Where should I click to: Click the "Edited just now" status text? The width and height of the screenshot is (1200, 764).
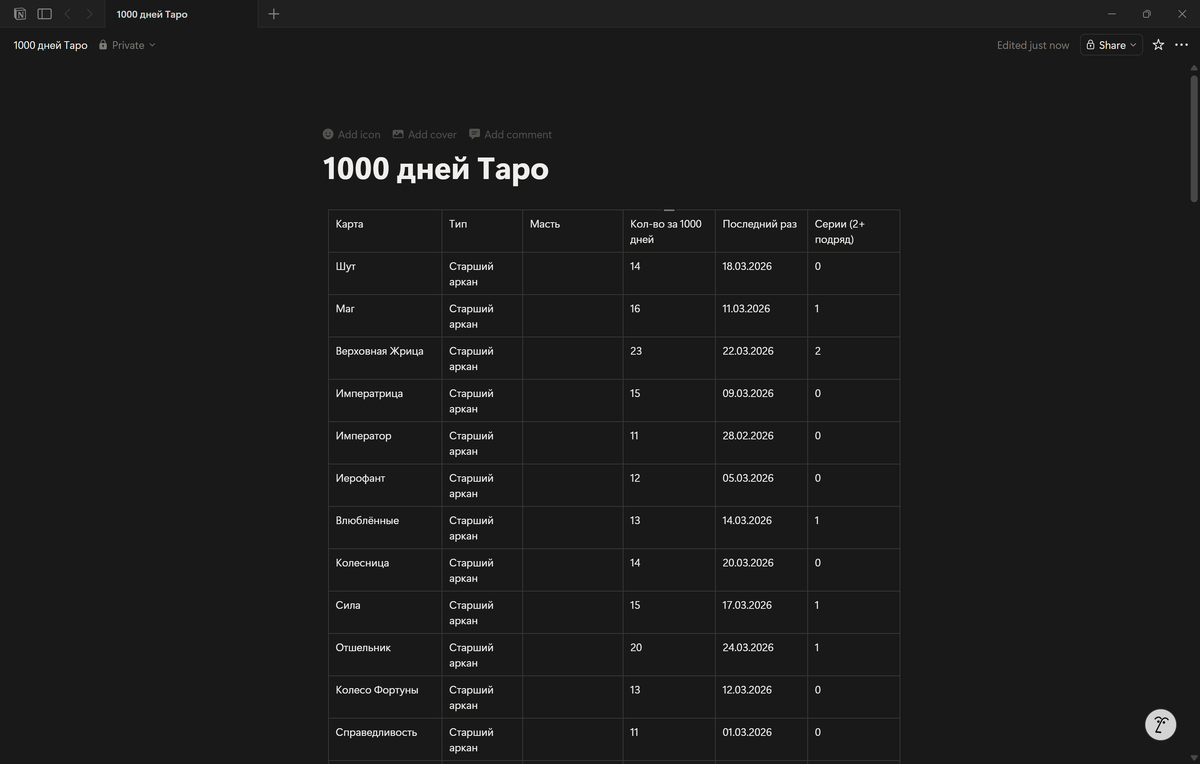point(1032,45)
